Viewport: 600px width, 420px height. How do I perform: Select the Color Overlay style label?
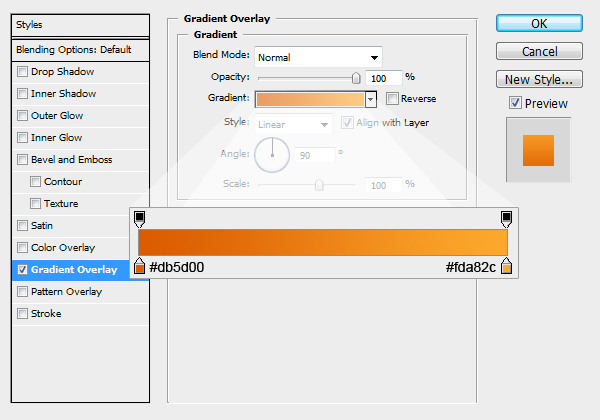tap(63, 248)
